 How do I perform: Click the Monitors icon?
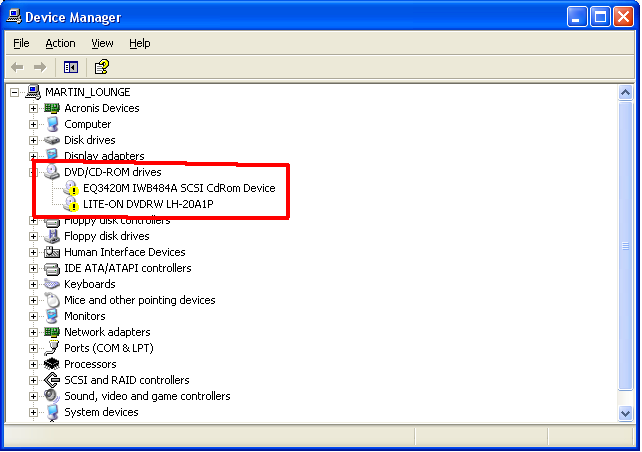pyautogui.click(x=52, y=316)
